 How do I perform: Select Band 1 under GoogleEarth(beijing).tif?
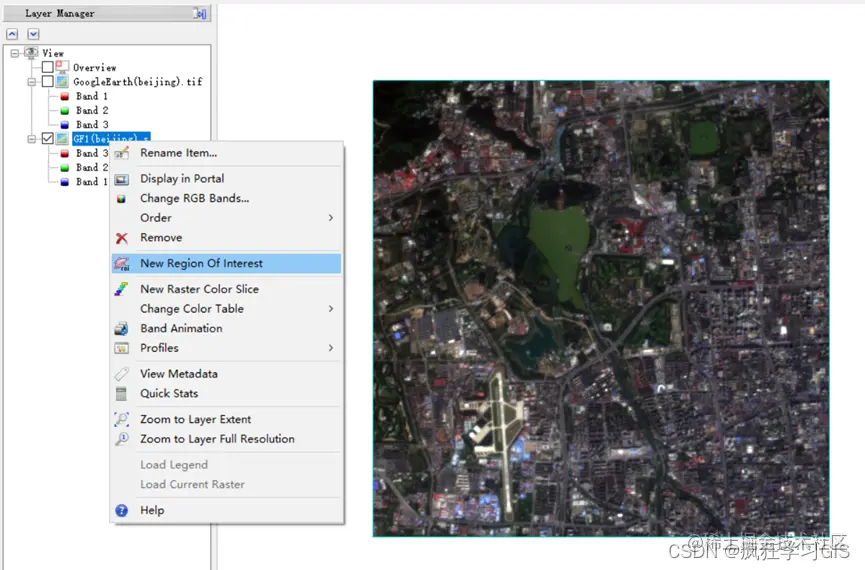click(92, 96)
